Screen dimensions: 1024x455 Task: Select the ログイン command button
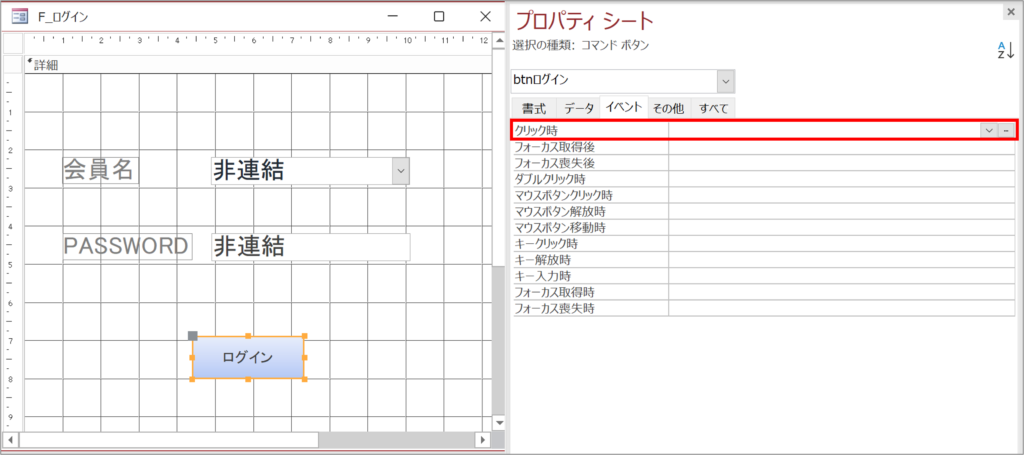248,358
